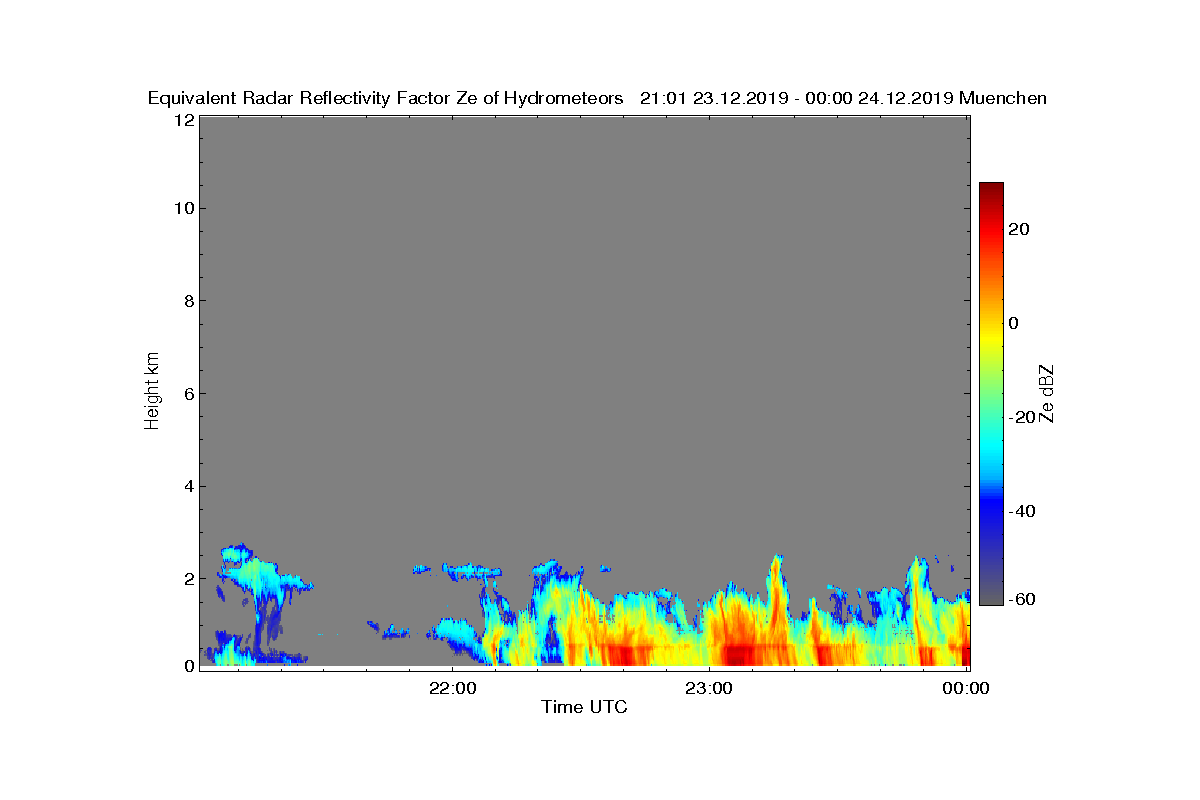Click the 00:00 time axis label
This screenshot has height=800, width=1200.
(x=966, y=688)
